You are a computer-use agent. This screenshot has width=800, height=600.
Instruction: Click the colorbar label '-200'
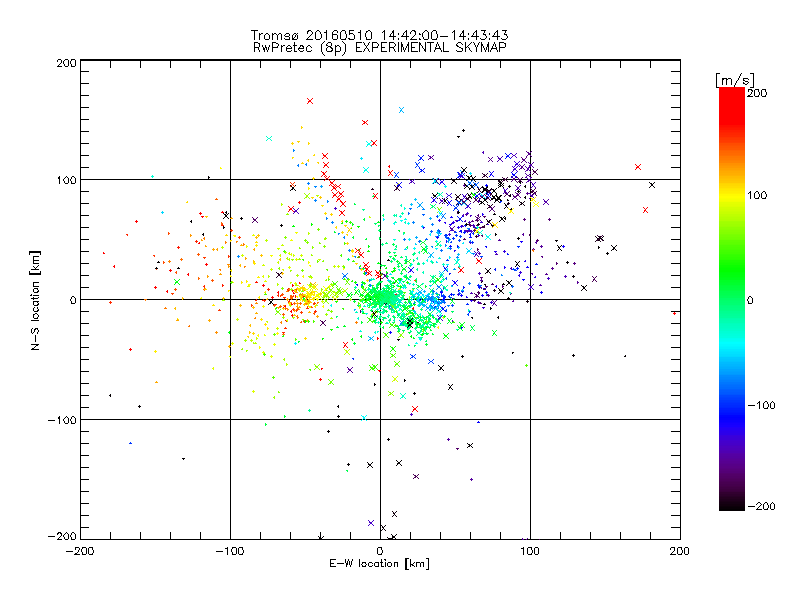[x=761, y=506]
